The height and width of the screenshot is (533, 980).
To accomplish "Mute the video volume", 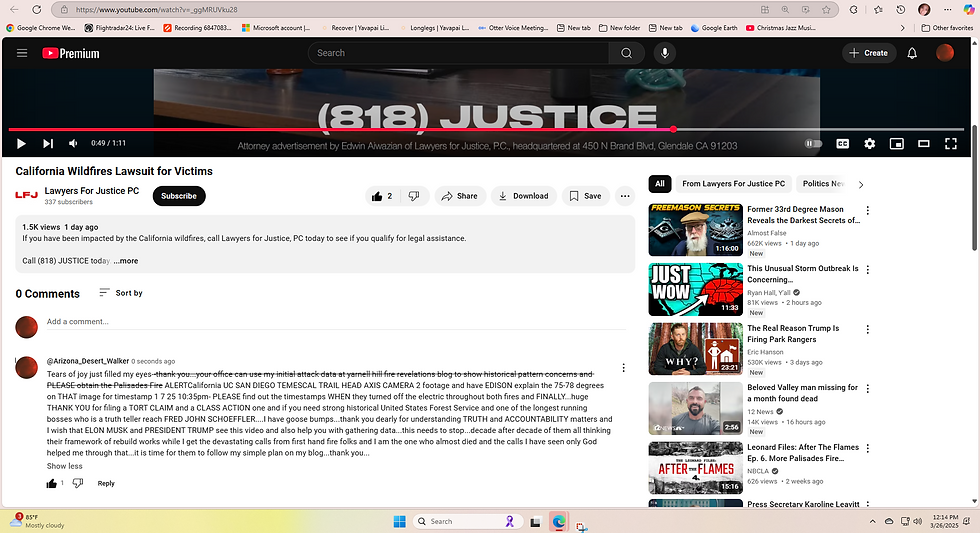I will (73, 144).
